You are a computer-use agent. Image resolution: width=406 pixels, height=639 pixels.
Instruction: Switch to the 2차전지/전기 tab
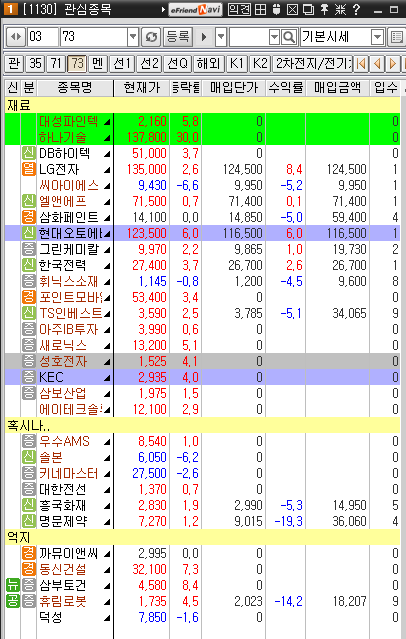(312, 64)
